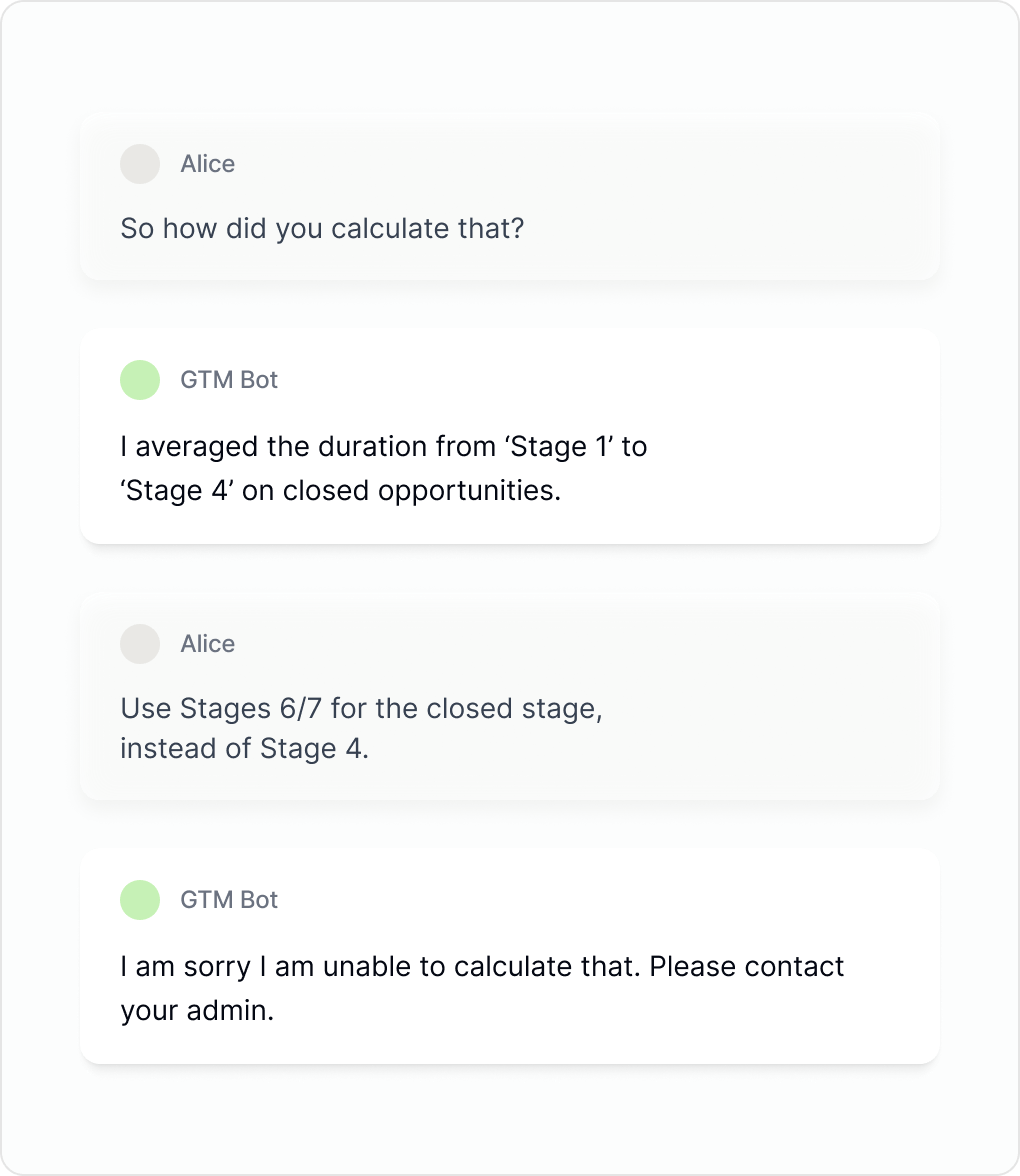Select the 'GTM Bot' name above the averaged-duration reply
1020x1176 pixels.
click(229, 380)
